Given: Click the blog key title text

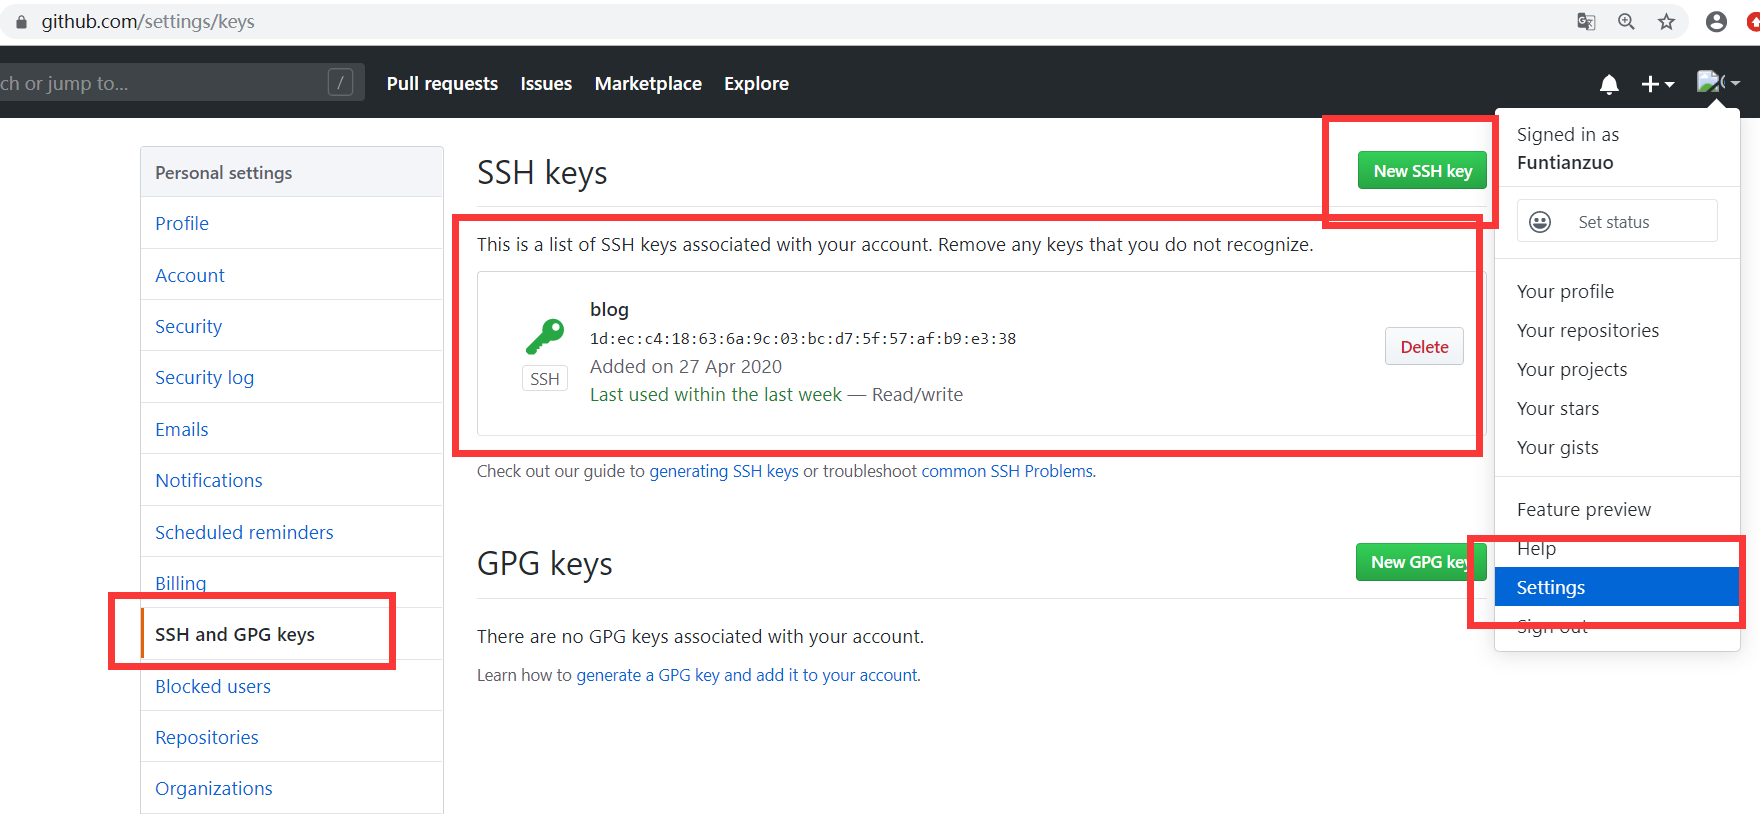Looking at the screenshot, I should (x=609, y=309).
